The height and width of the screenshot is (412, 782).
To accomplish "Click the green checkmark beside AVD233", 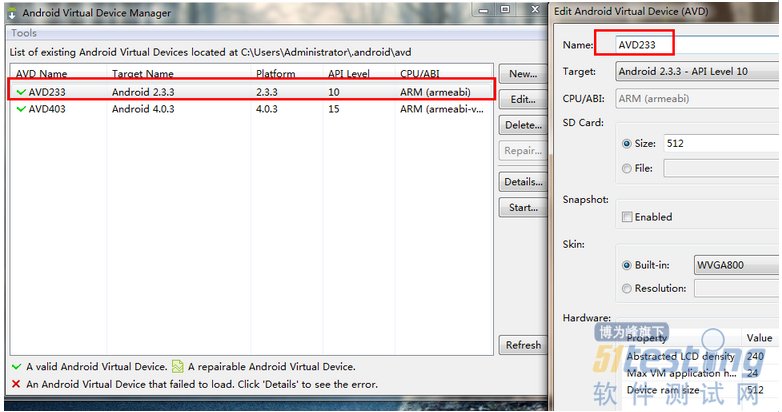I will [x=21, y=92].
